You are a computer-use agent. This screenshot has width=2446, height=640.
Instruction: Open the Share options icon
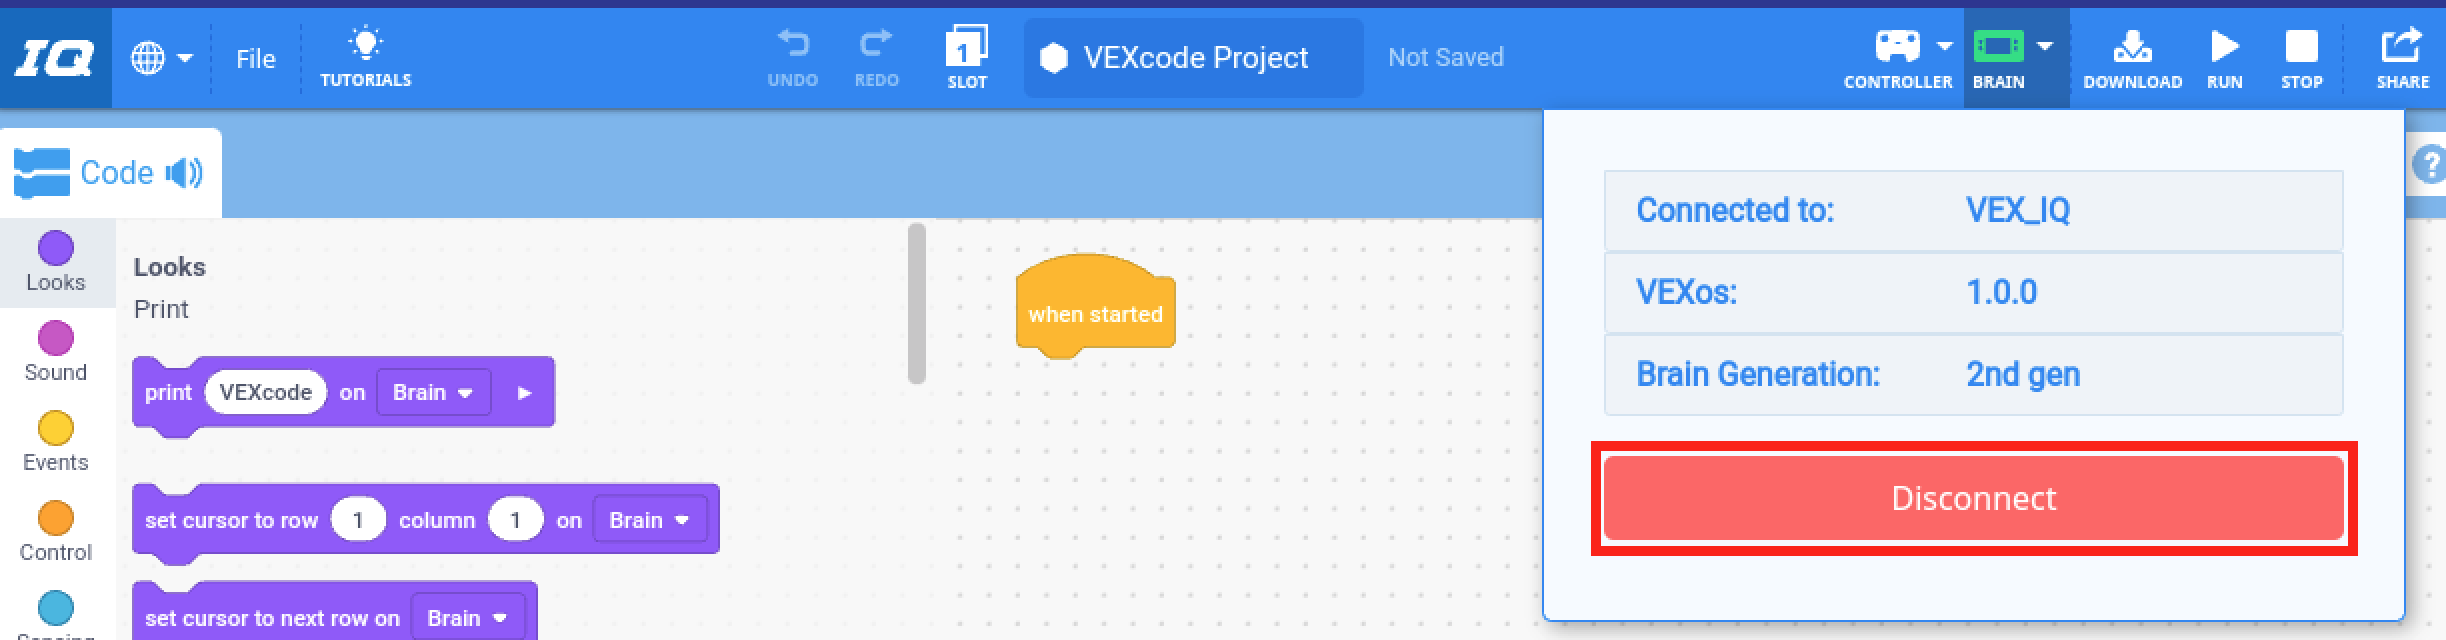2402,45
